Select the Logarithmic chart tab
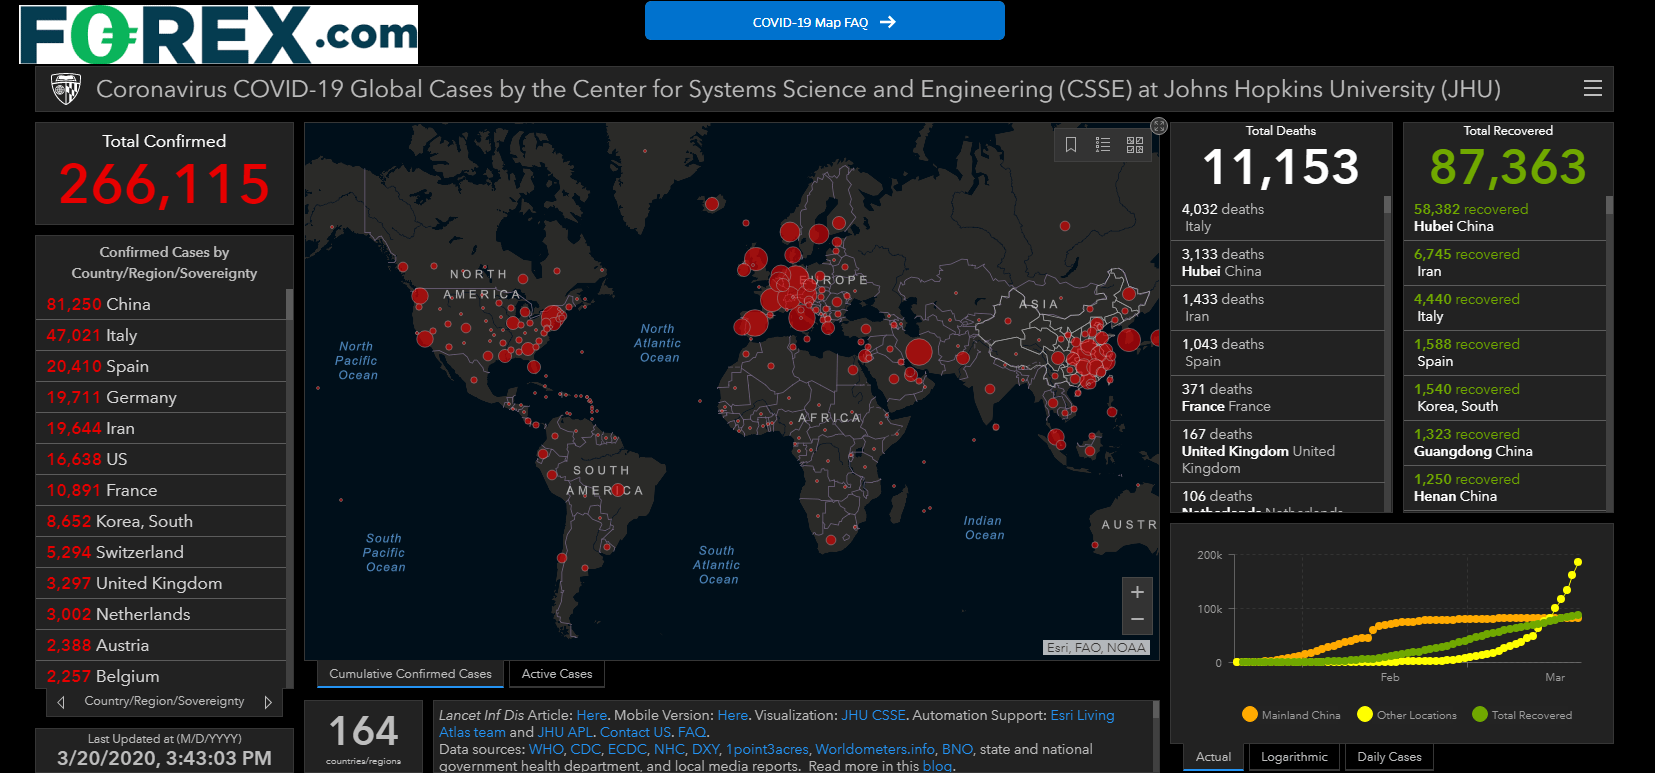Image resolution: width=1655 pixels, height=773 pixels. tap(1294, 757)
